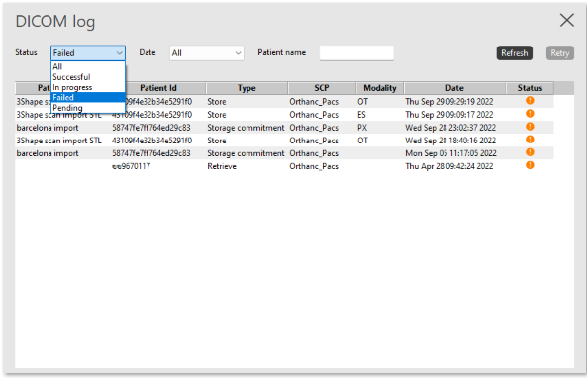The image size is (587, 378).
Task: Select Storage commitment cell on Wed Sep 28 row
Action: 246,128
